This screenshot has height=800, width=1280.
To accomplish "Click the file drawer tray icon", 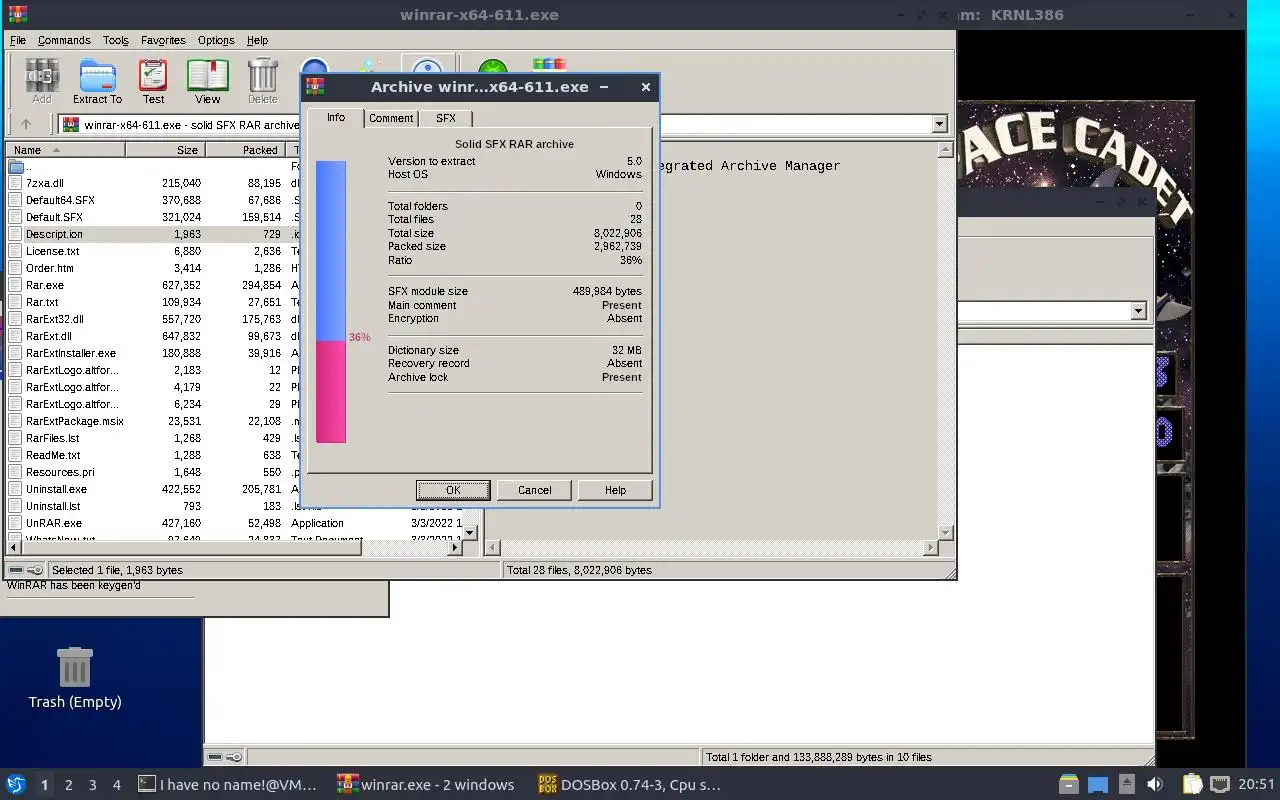I will 1069,785.
